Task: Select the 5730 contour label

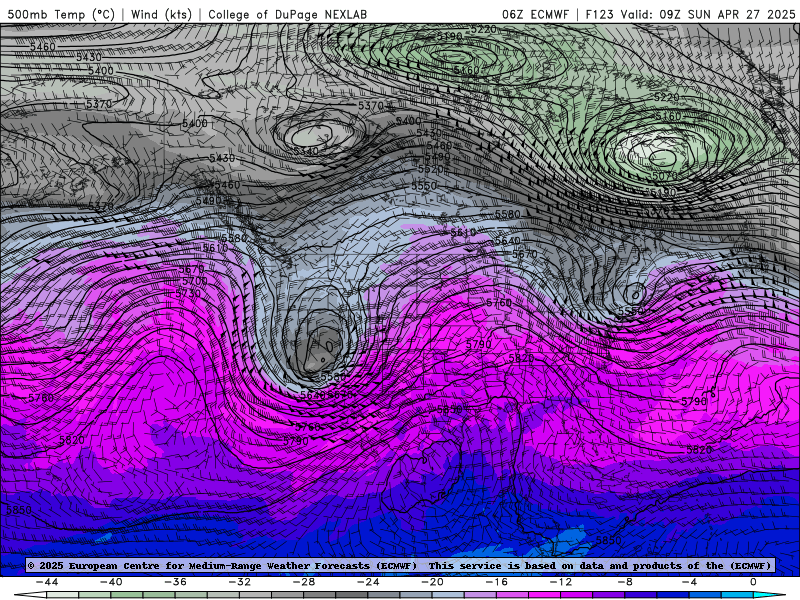Action: 188,293
